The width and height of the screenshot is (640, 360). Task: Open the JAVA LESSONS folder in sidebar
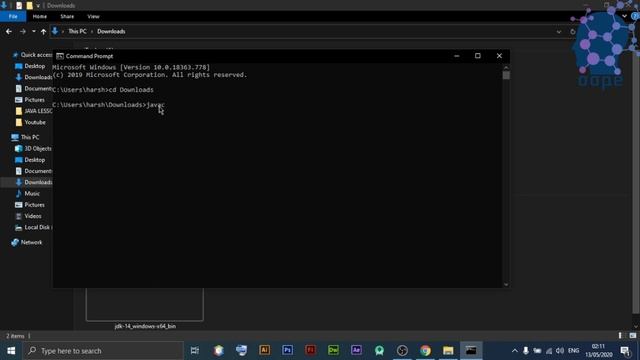pos(34,111)
